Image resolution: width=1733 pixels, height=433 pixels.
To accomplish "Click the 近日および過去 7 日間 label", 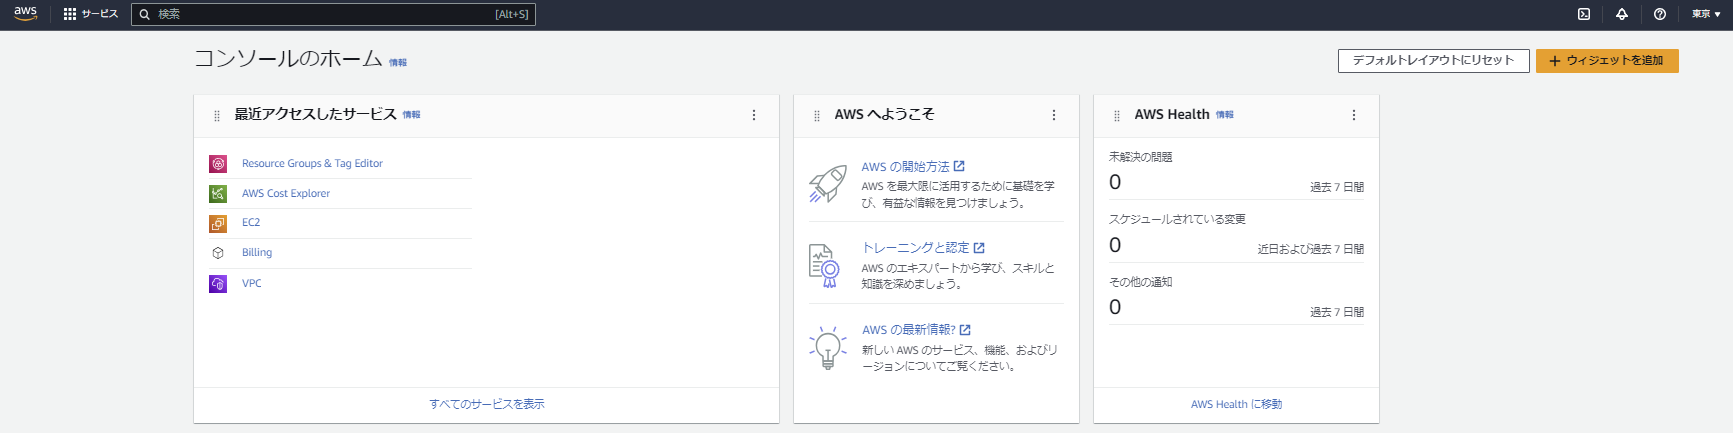I will (x=1311, y=249).
